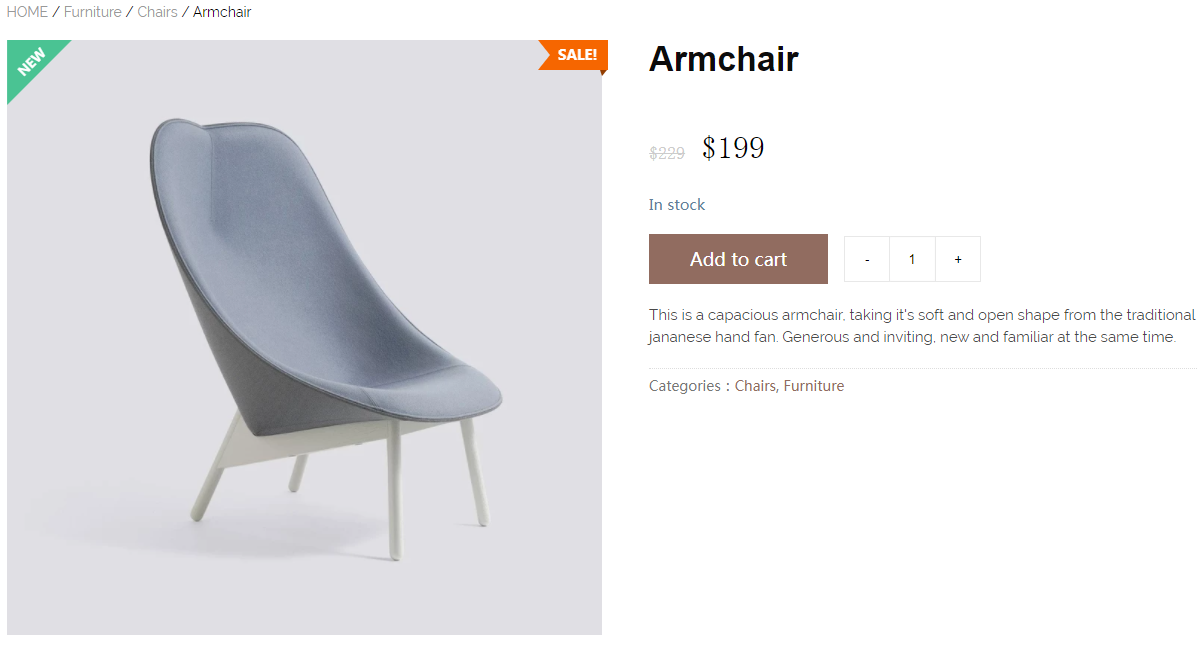Click the orange SALE! badge
This screenshot has width=1204, height=645.
click(574, 55)
